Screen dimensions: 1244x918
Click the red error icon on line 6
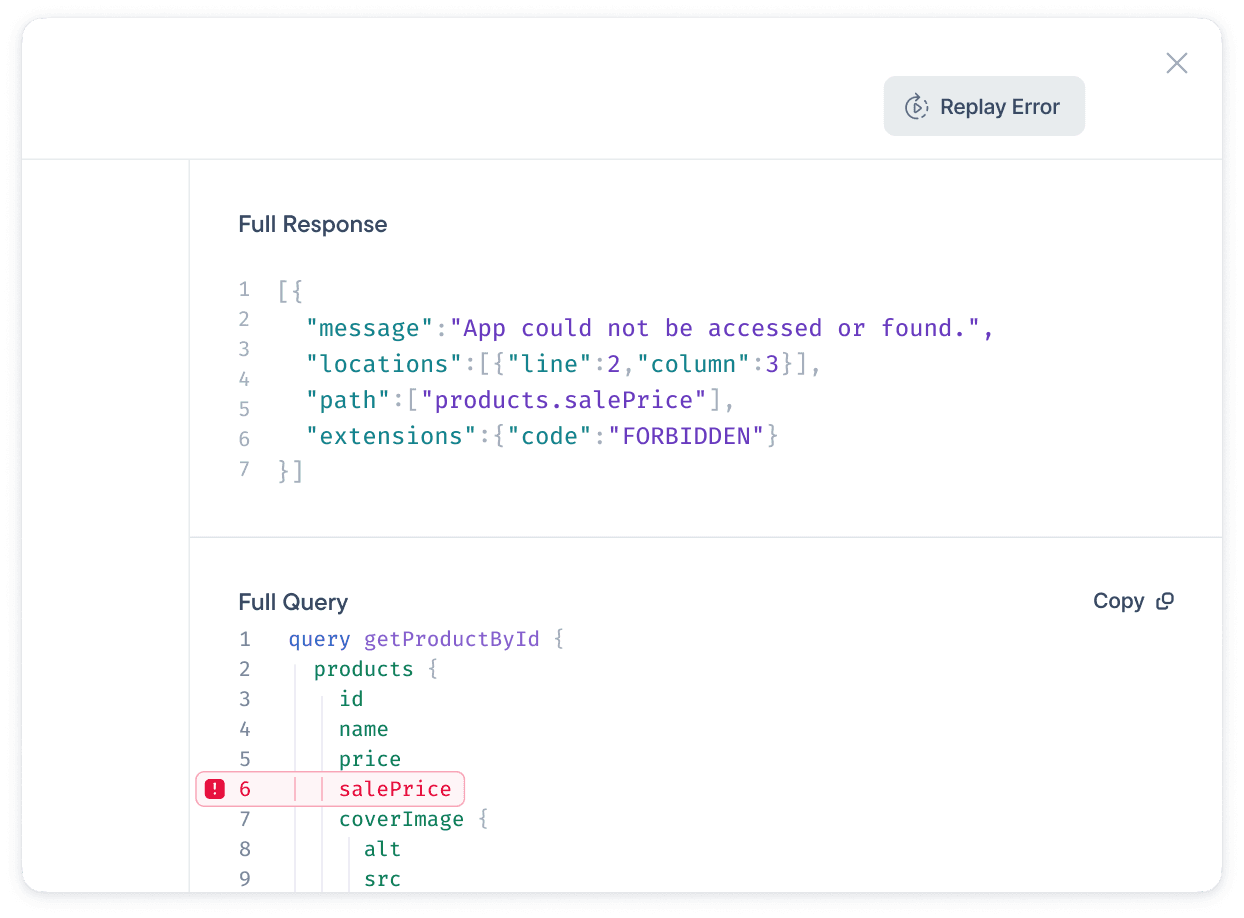pyautogui.click(x=214, y=789)
